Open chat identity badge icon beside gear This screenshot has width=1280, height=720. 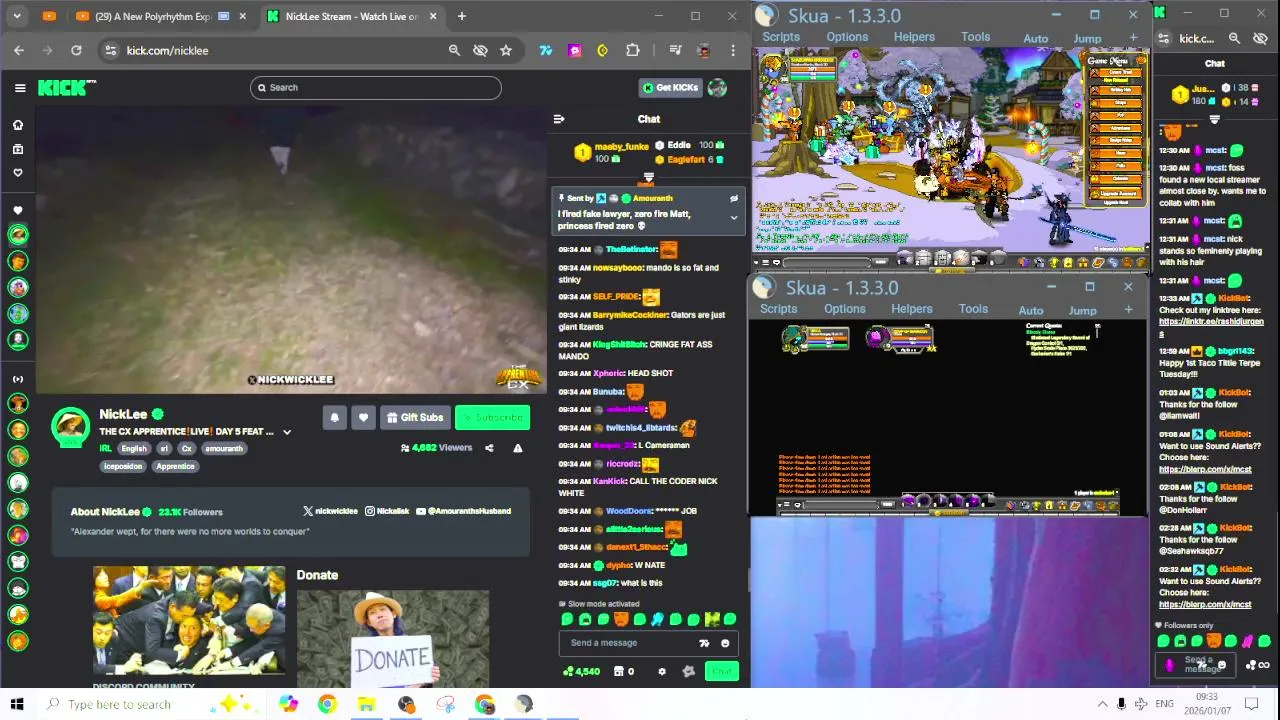pyautogui.click(x=688, y=671)
